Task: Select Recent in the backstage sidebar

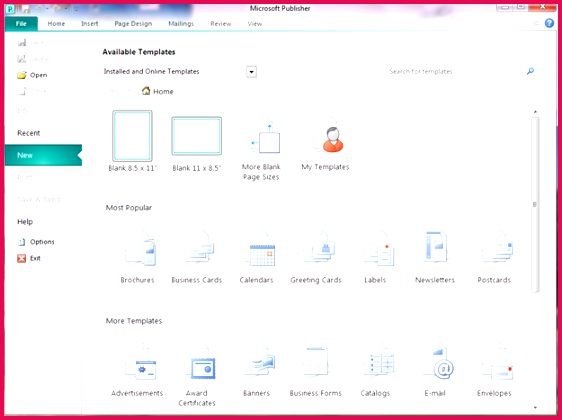Action: pos(29,133)
